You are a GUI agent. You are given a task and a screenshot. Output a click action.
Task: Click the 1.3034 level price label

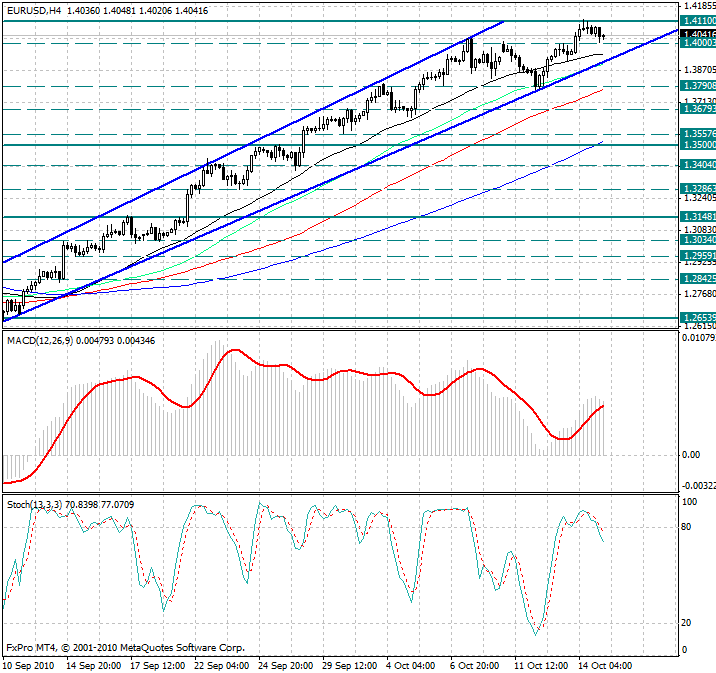coord(698,240)
